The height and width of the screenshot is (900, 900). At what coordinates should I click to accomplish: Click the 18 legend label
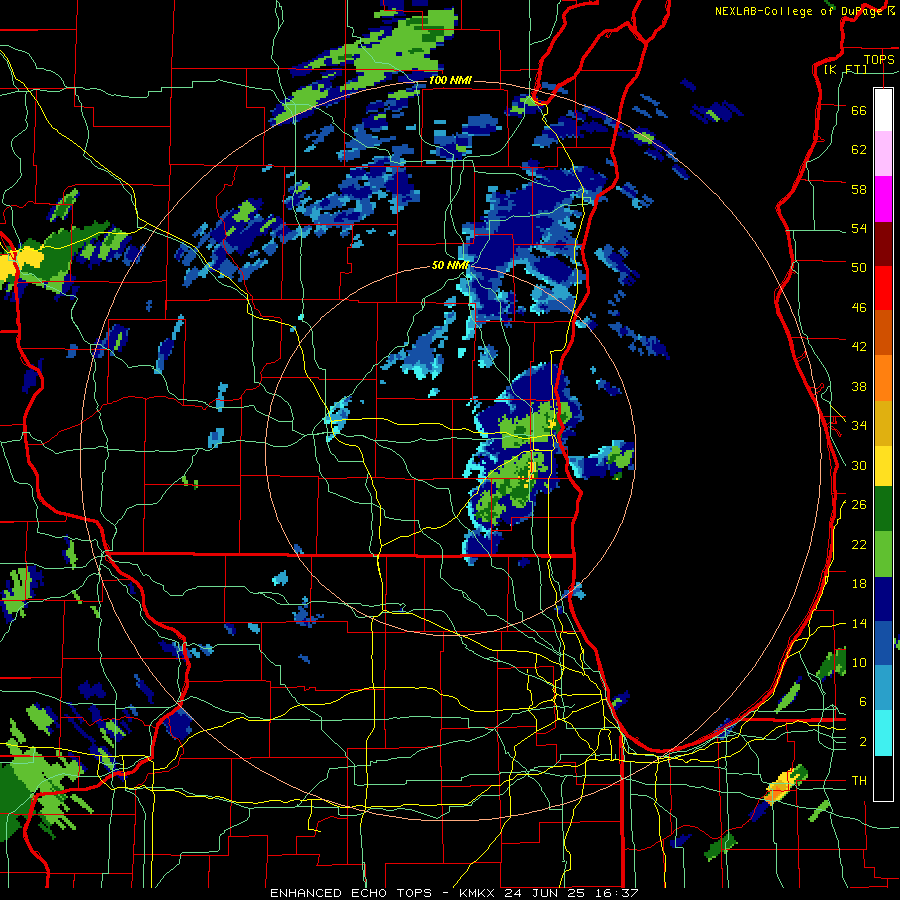coord(859,584)
